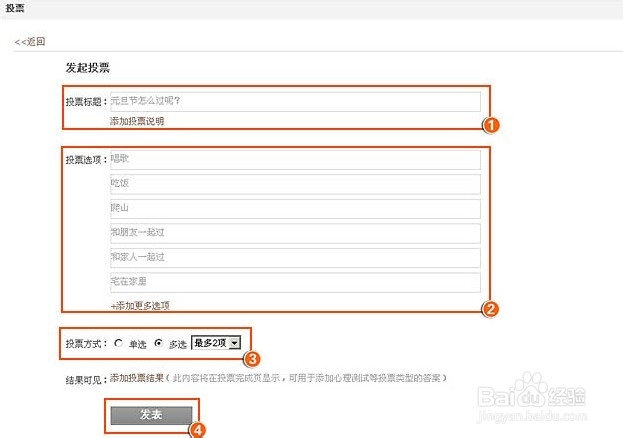
Task: Go back via the <<返回 link
Action: 30,41
